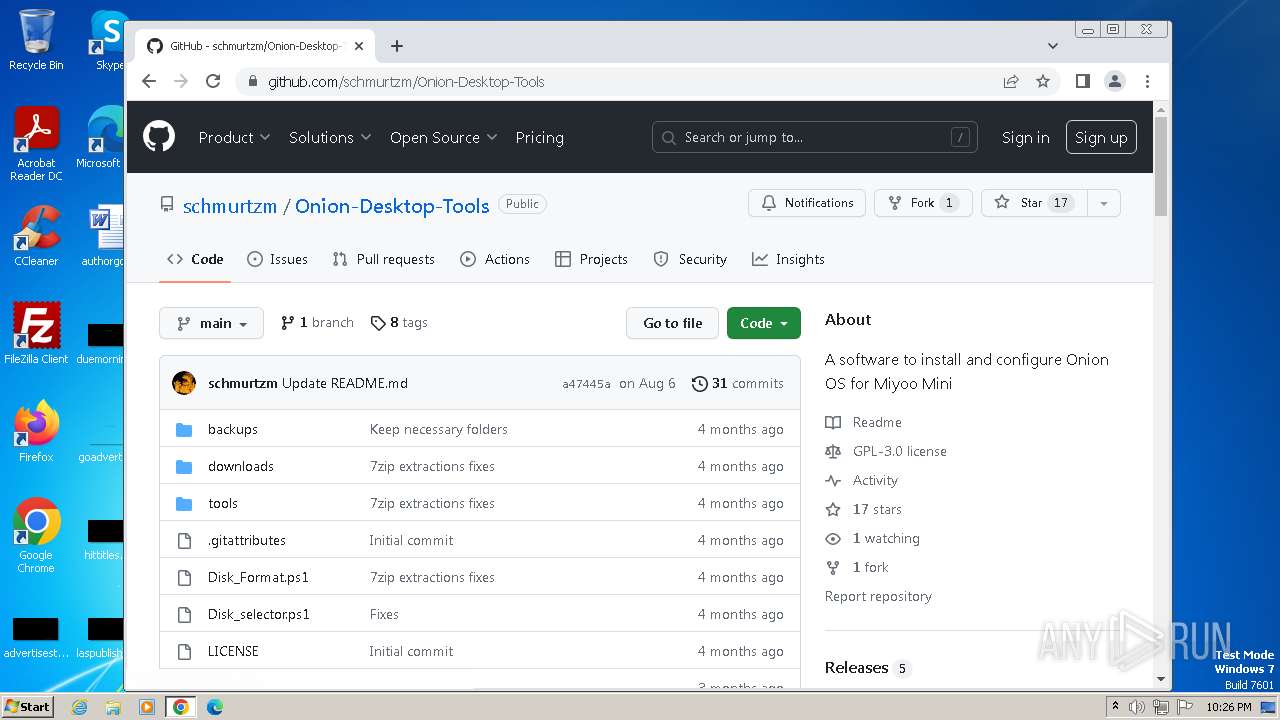Open Google Chrome desktop icon
The image size is (1280, 720).
click(x=36, y=535)
